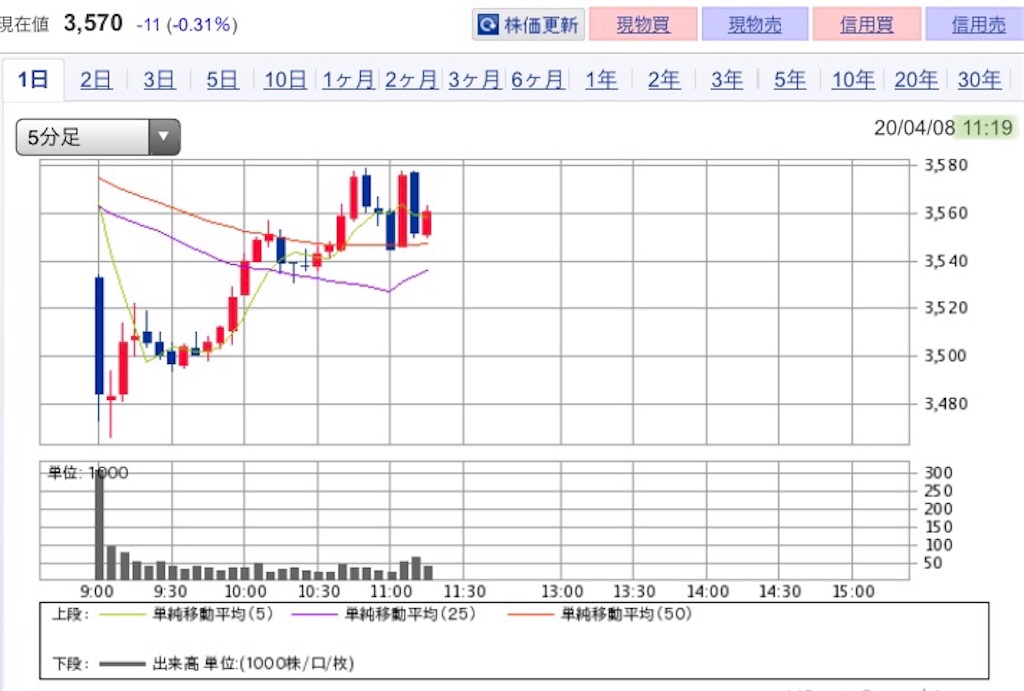The height and width of the screenshot is (691, 1024).
Task: Switch to the 5年 period tab
Action: click(x=790, y=80)
